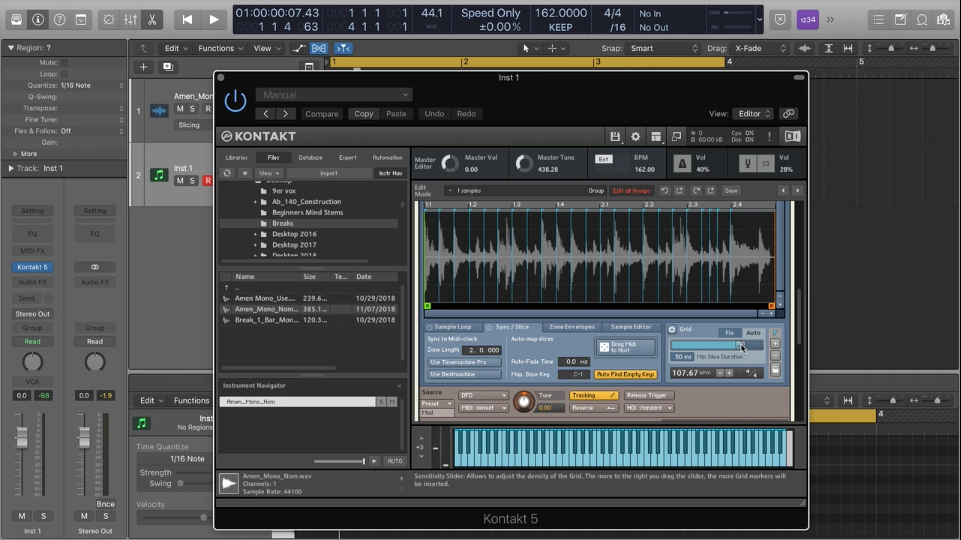The height and width of the screenshot is (540, 961).
Task: Click the Copy button
Action: tap(363, 114)
